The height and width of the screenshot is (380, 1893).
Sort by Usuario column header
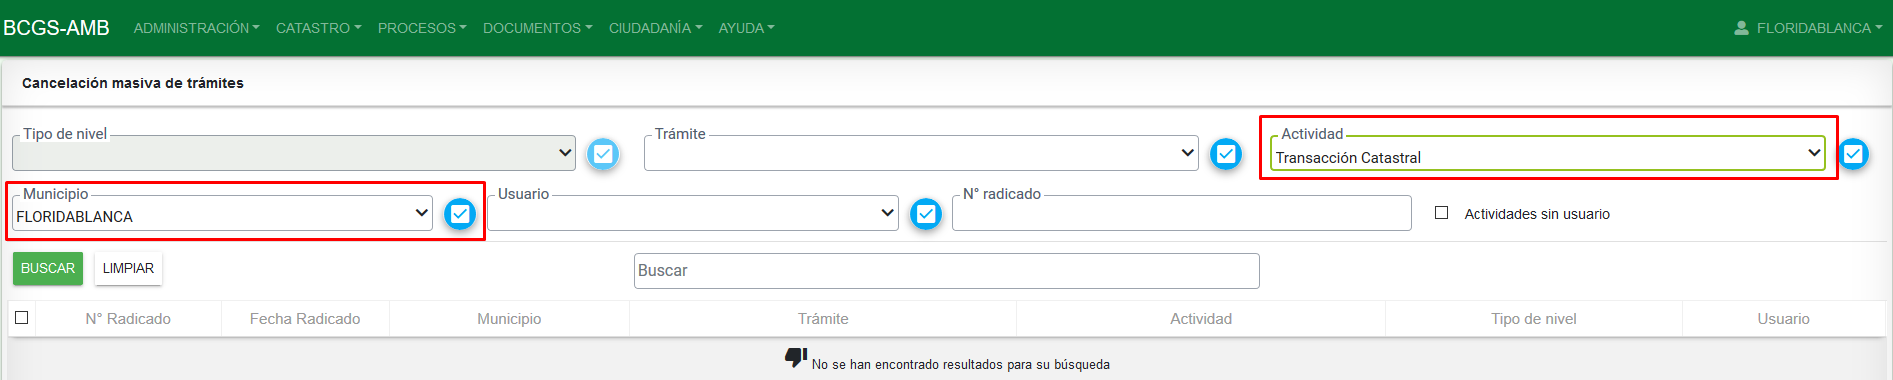click(x=1784, y=319)
